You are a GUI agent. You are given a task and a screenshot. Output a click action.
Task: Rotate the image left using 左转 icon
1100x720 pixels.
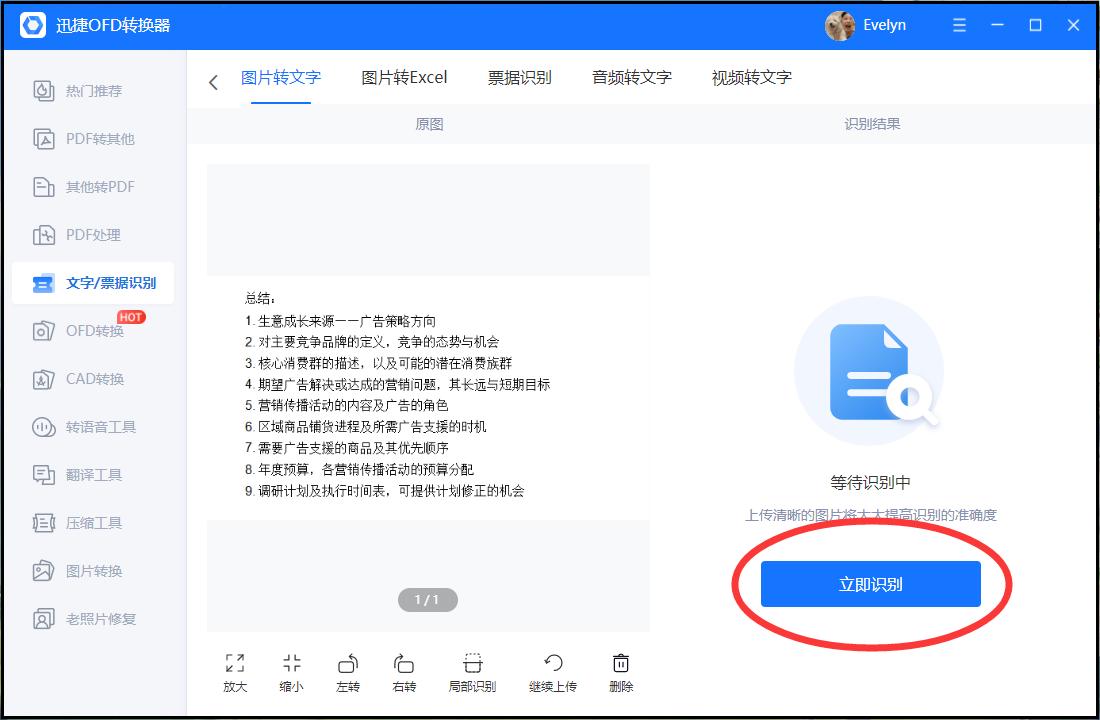347,670
